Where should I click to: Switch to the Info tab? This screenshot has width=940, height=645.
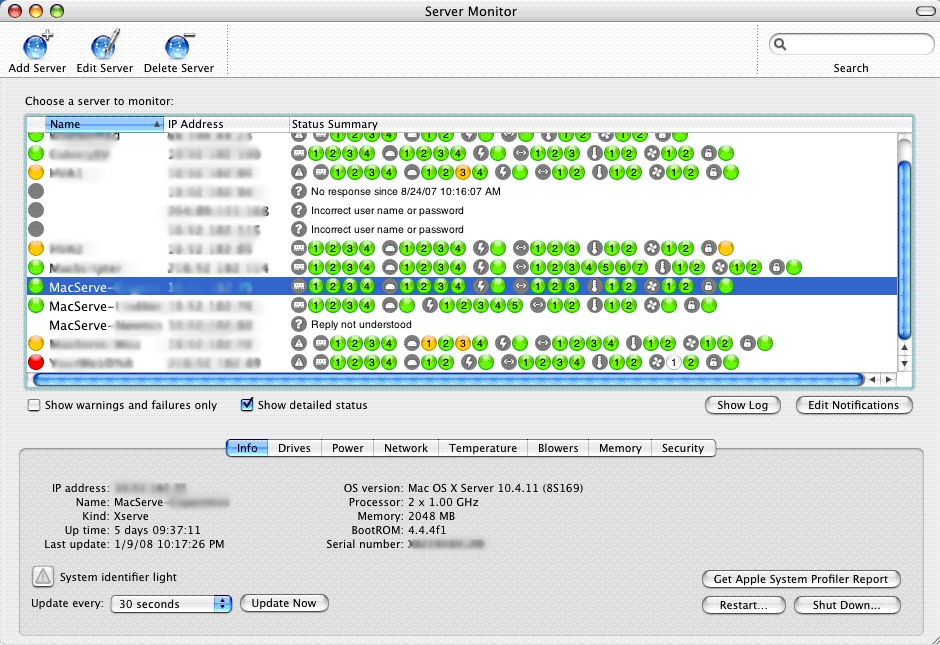coord(247,448)
